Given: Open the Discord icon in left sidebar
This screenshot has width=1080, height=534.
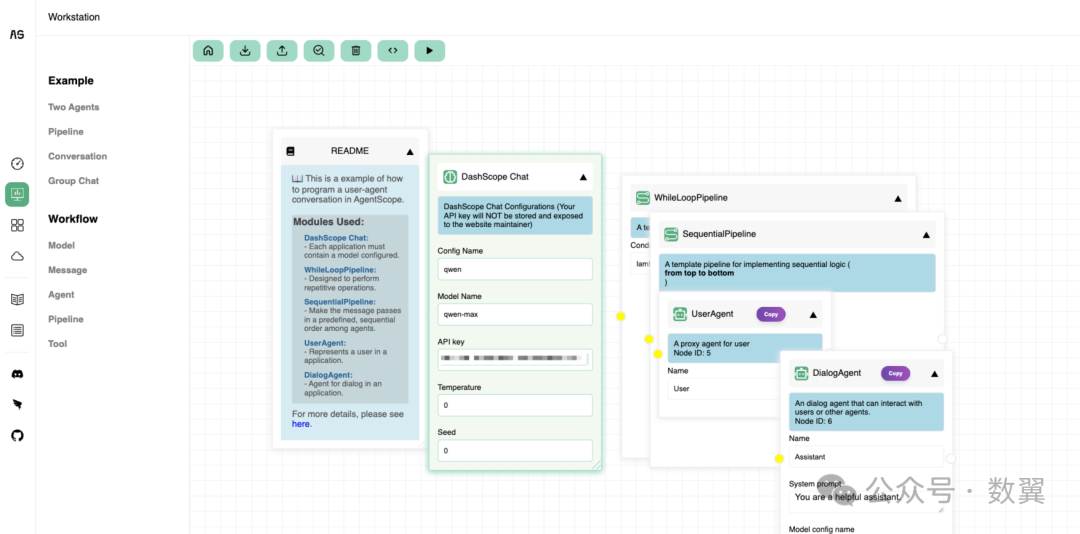Looking at the screenshot, I should (17, 374).
